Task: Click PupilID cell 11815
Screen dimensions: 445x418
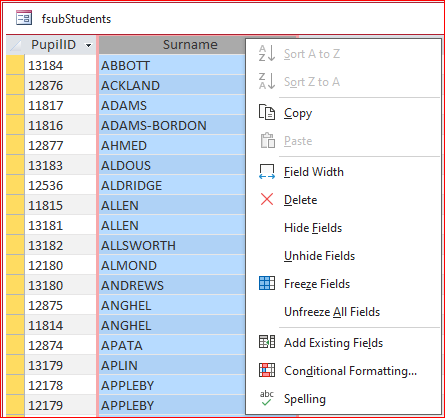Action: tap(60, 205)
